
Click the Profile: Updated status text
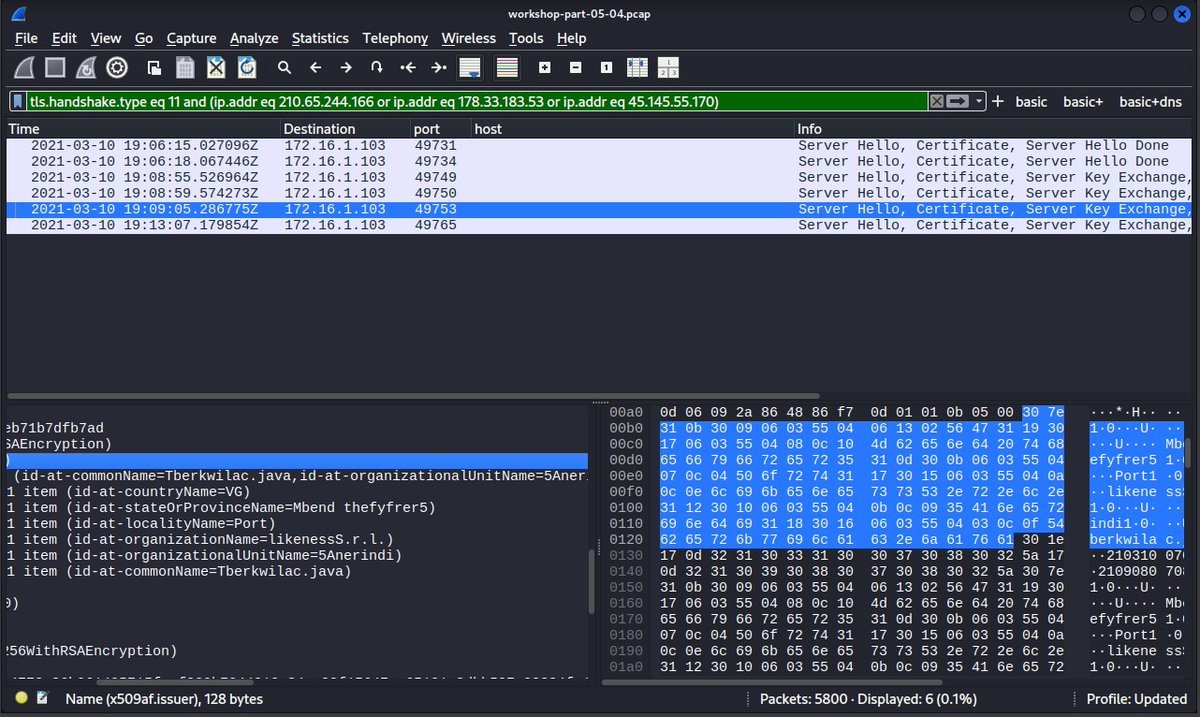pos(1138,699)
